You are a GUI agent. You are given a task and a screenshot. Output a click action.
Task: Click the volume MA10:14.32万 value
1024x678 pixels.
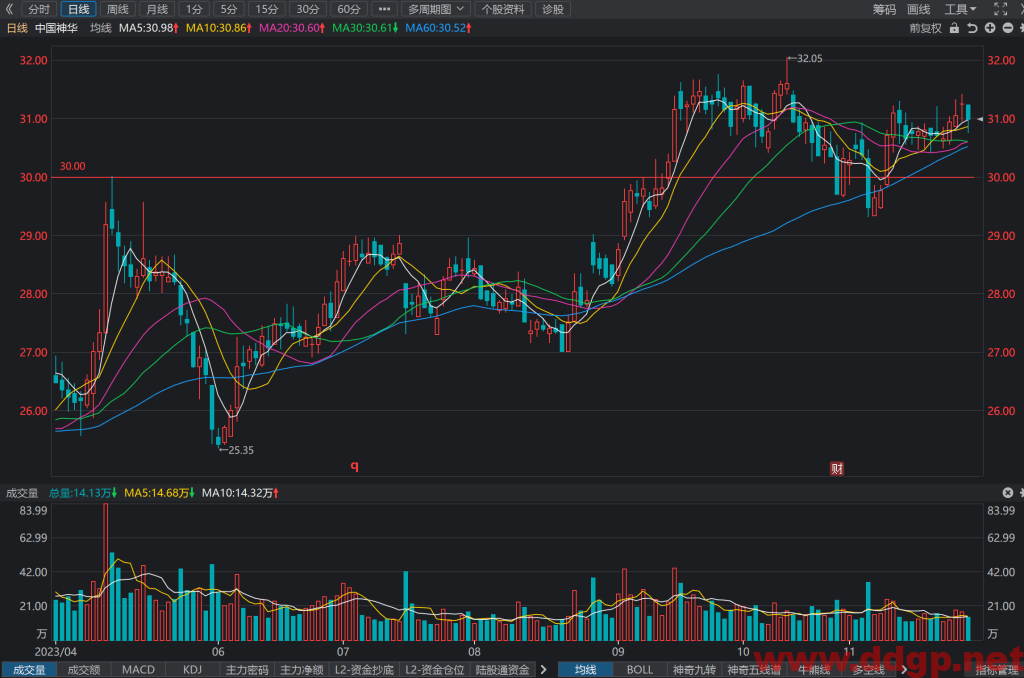[x=240, y=493]
